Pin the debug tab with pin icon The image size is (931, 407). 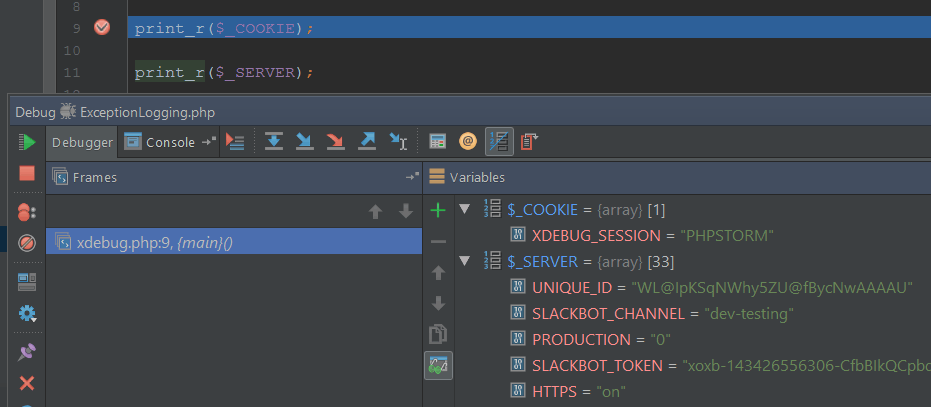pos(27,352)
